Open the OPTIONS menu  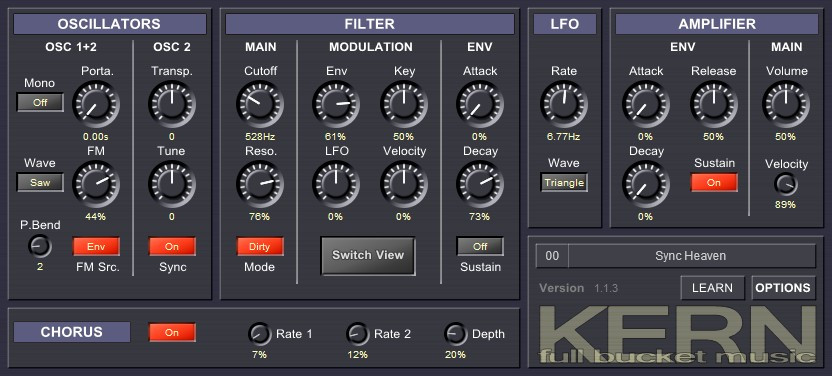pyautogui.click(x=783, y=288)
